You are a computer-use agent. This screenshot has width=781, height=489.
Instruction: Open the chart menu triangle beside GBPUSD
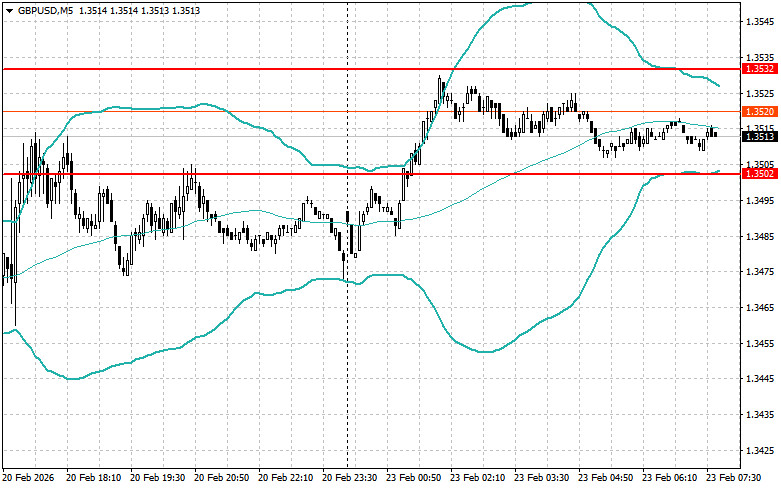(x=9, y=10)
